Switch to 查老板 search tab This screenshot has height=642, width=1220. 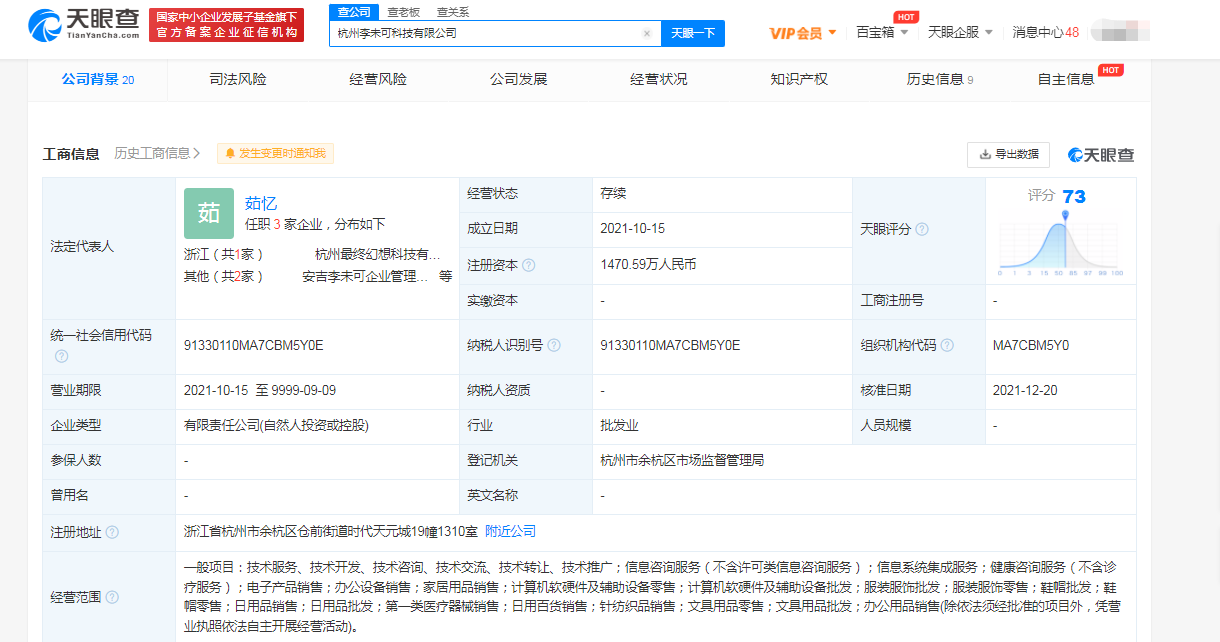pos(404,12)
